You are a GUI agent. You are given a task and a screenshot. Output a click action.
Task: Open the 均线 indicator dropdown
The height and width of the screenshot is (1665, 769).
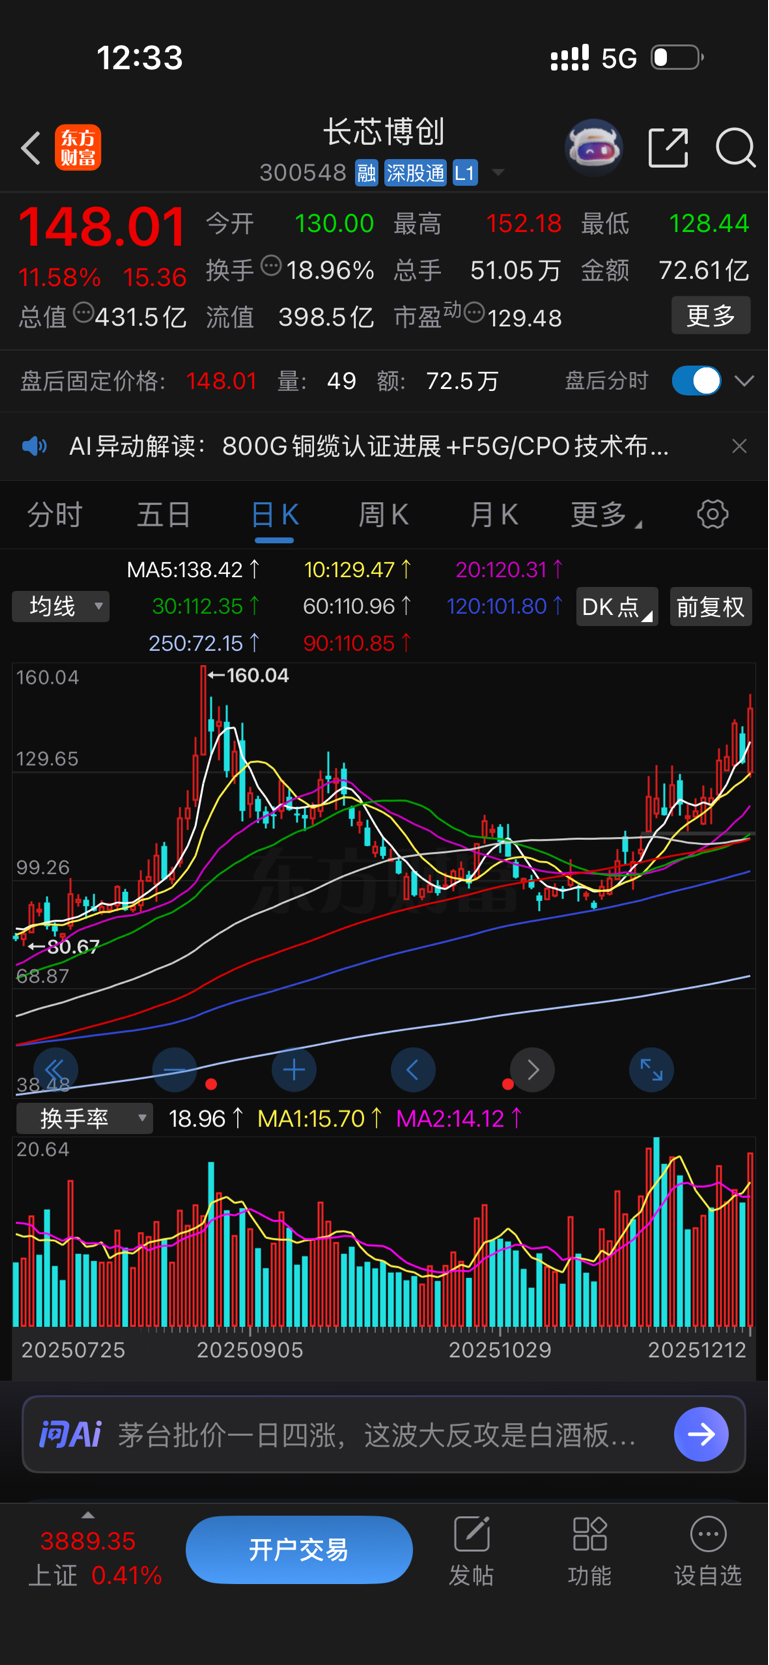coord(61,606)
